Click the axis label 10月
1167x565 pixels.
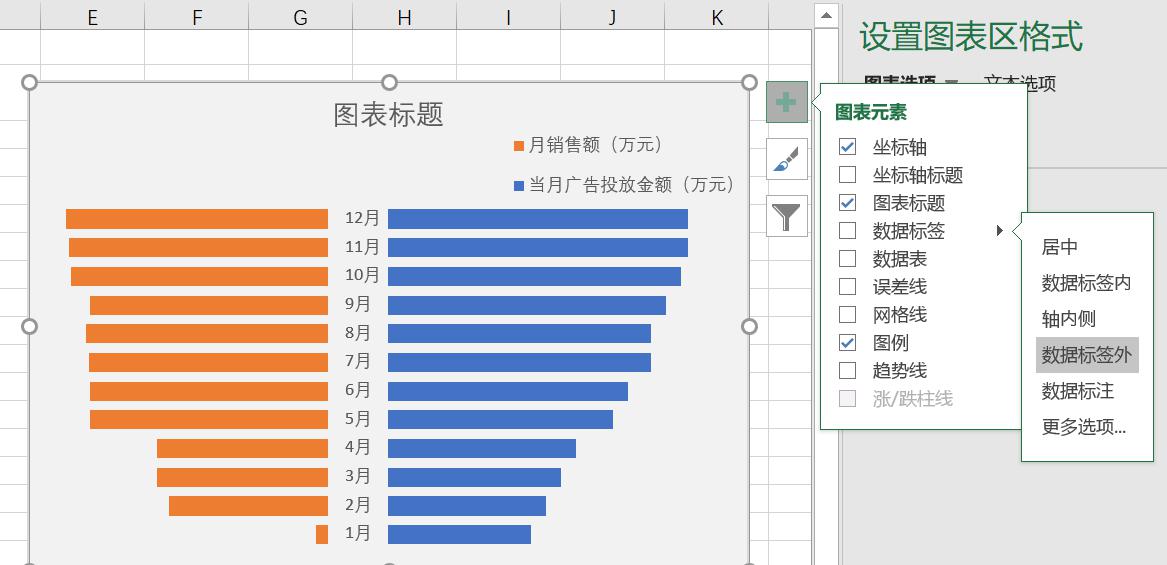(x=362, y=275)
